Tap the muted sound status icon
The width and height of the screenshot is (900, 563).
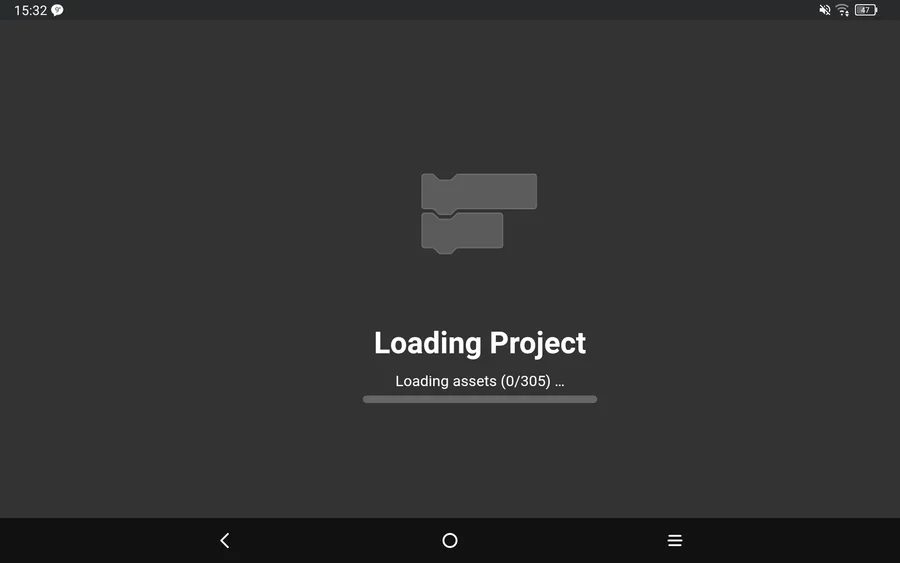[x=825, y=10]
